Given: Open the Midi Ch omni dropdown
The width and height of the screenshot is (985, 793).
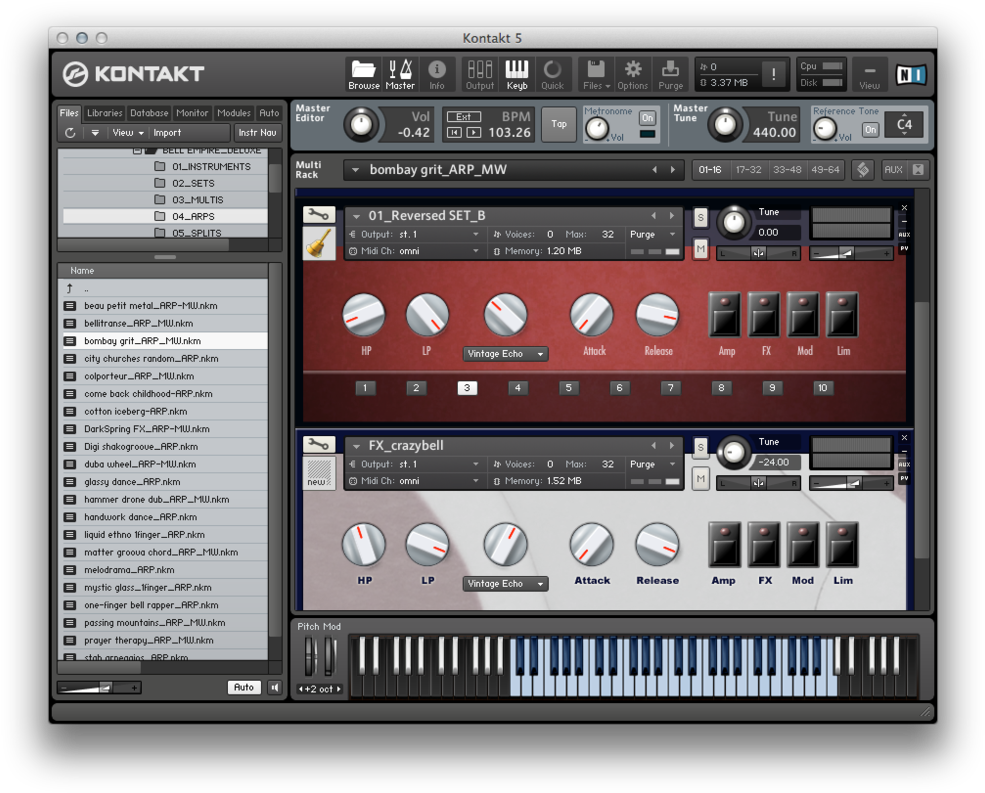Looking at the screenshot, I should click(x=420, y=250).
